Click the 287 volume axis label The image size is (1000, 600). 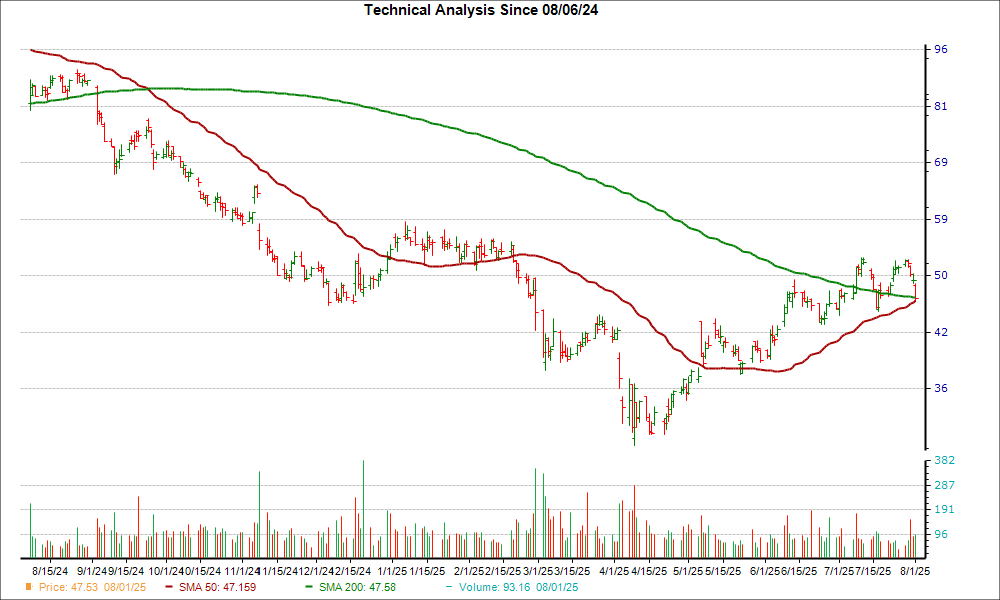[944, 485]
